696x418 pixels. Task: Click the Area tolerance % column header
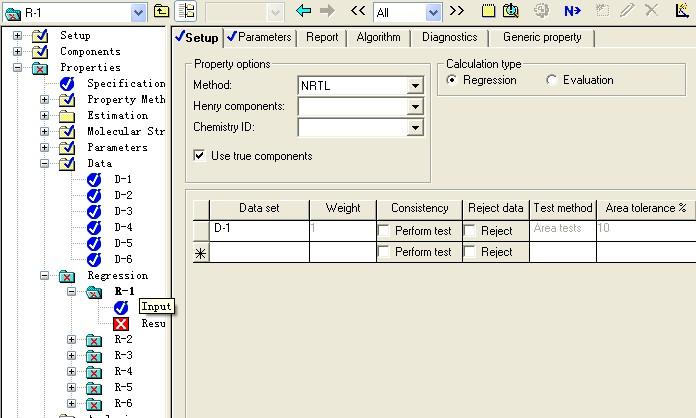(x=646, y=209)
